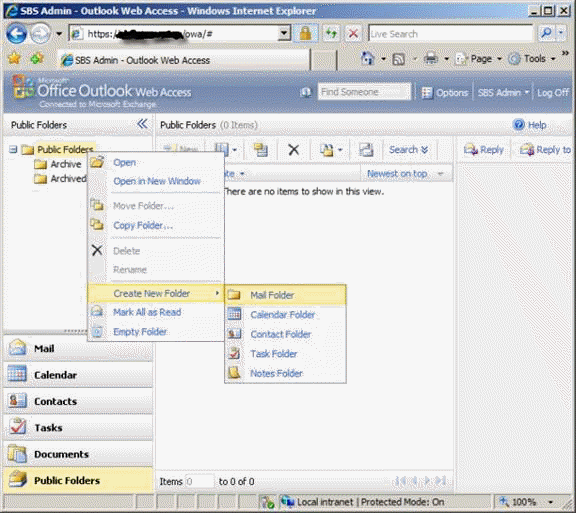Switch to Documents in navigation pane
576x513 pixels.
pos(78,454)
